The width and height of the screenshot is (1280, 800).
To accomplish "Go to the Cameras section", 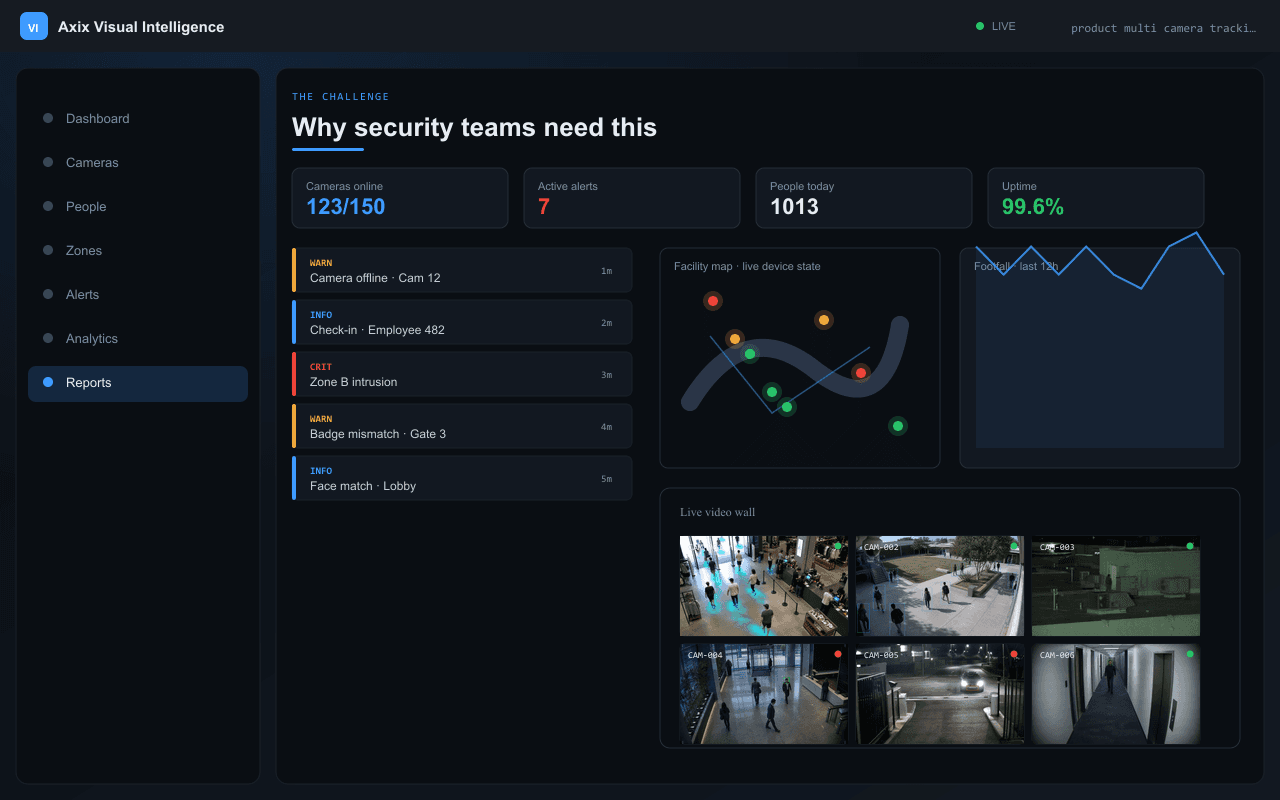I will 138,162.
